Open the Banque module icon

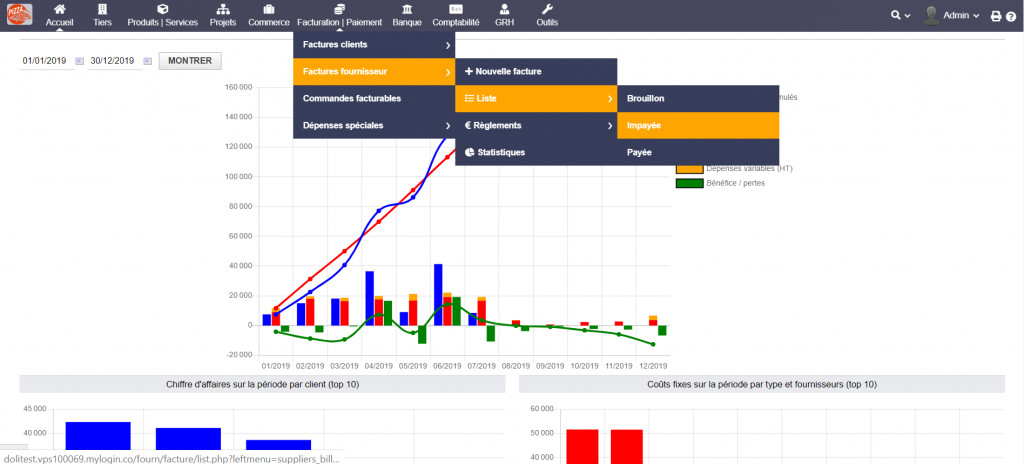(407, 9)
